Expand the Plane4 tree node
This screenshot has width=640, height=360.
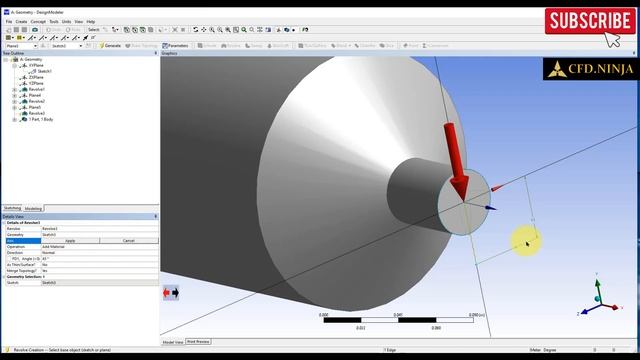15,96
